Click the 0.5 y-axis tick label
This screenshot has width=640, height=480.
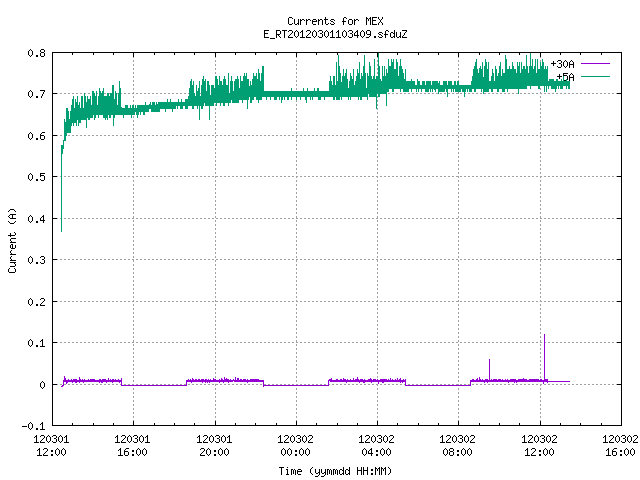(x=36, y=177)
